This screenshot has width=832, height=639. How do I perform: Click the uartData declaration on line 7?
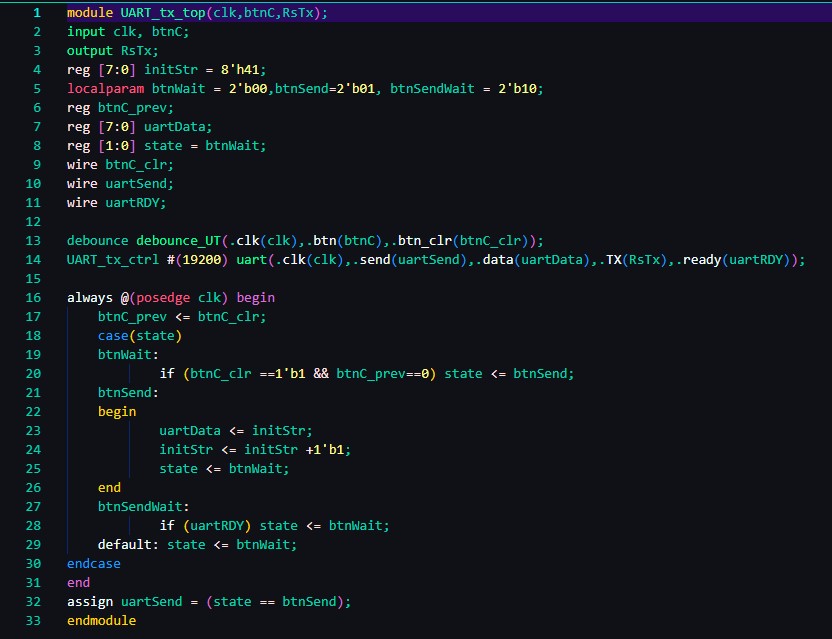tap(140, 127)
